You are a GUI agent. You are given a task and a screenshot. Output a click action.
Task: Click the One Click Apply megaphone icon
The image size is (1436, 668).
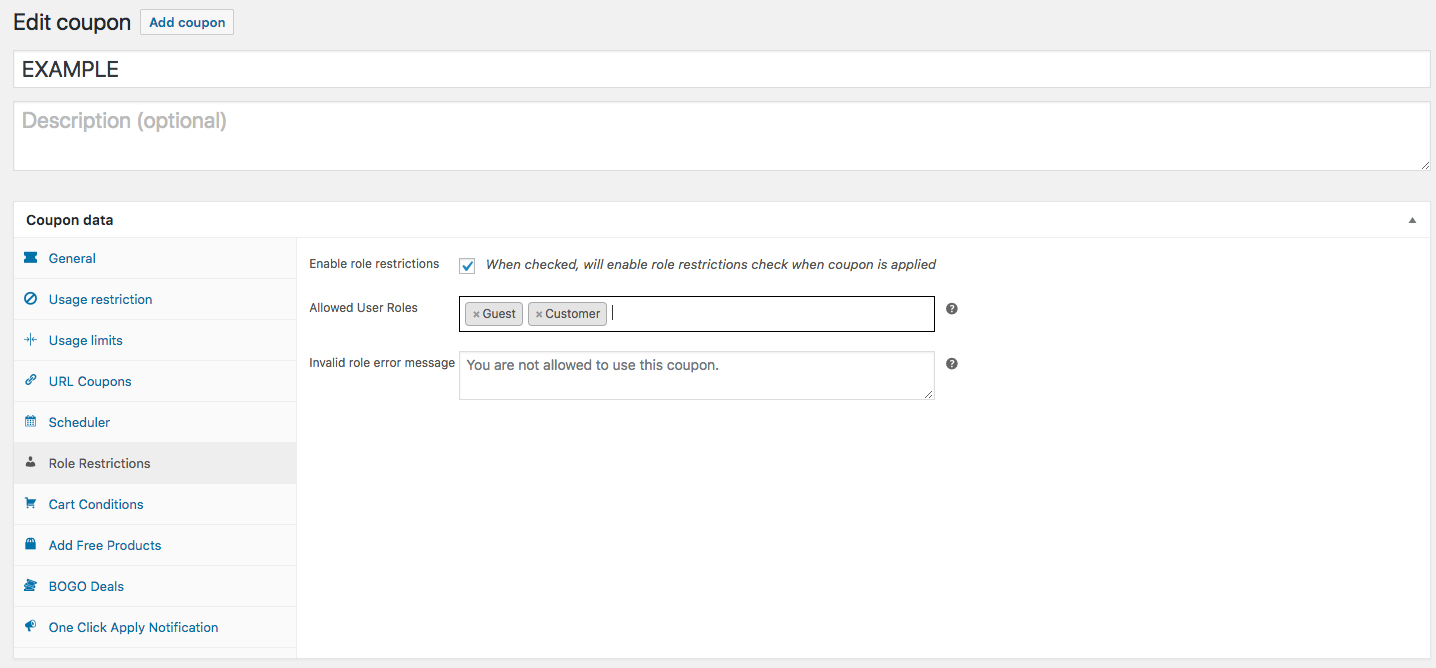pyautogui.click(x=30, y=627)
